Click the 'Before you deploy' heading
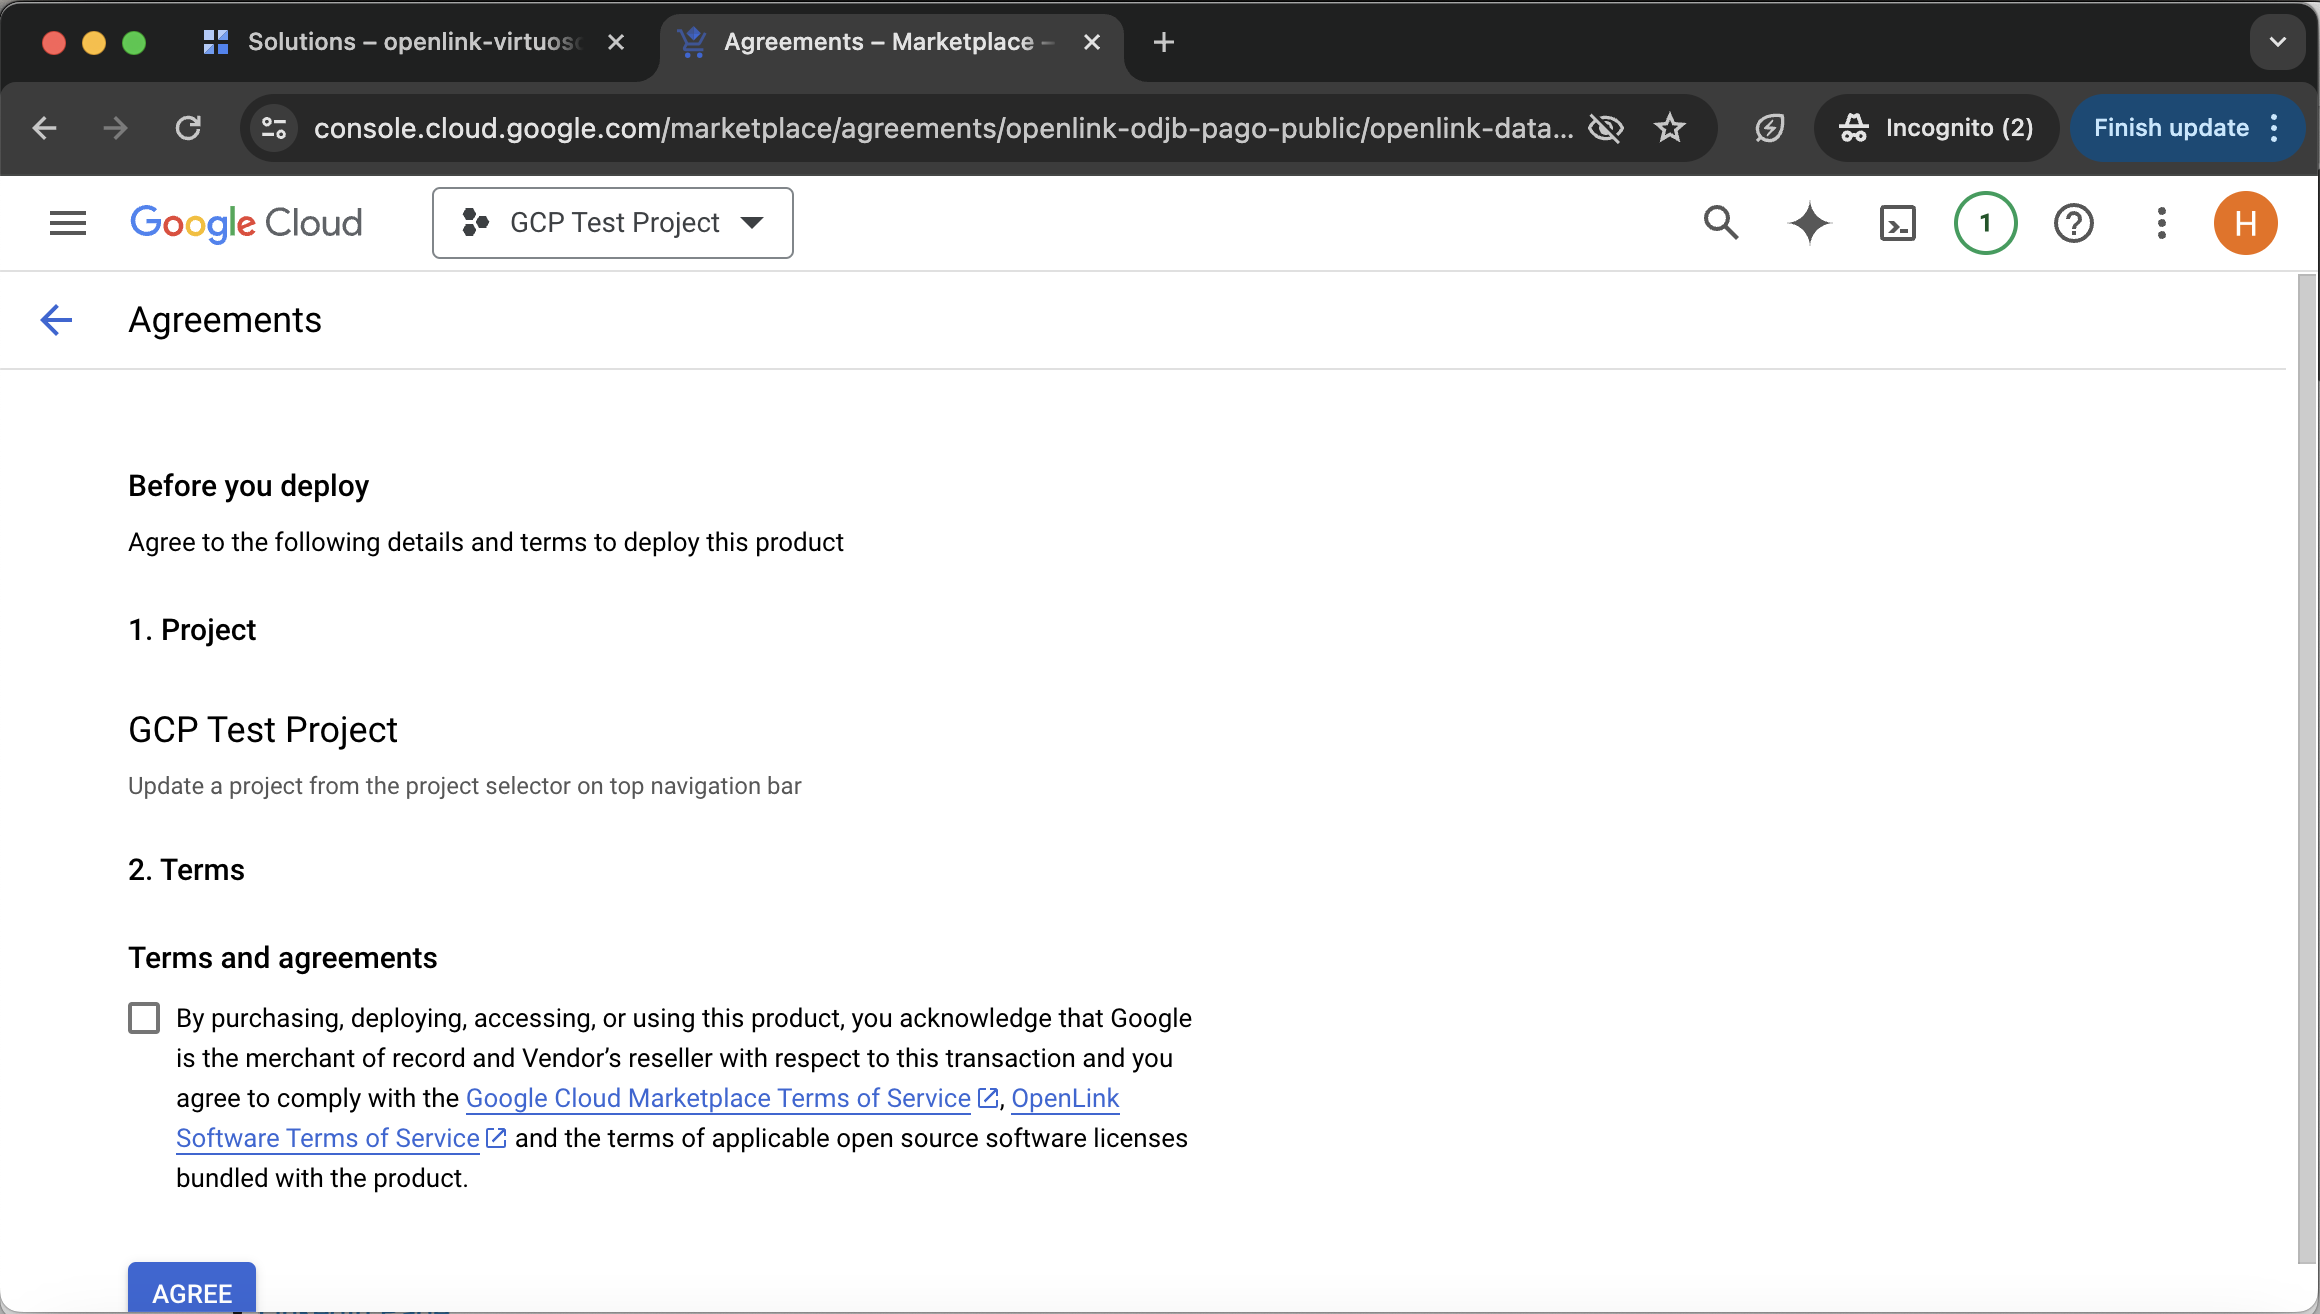 pos(249,486)
